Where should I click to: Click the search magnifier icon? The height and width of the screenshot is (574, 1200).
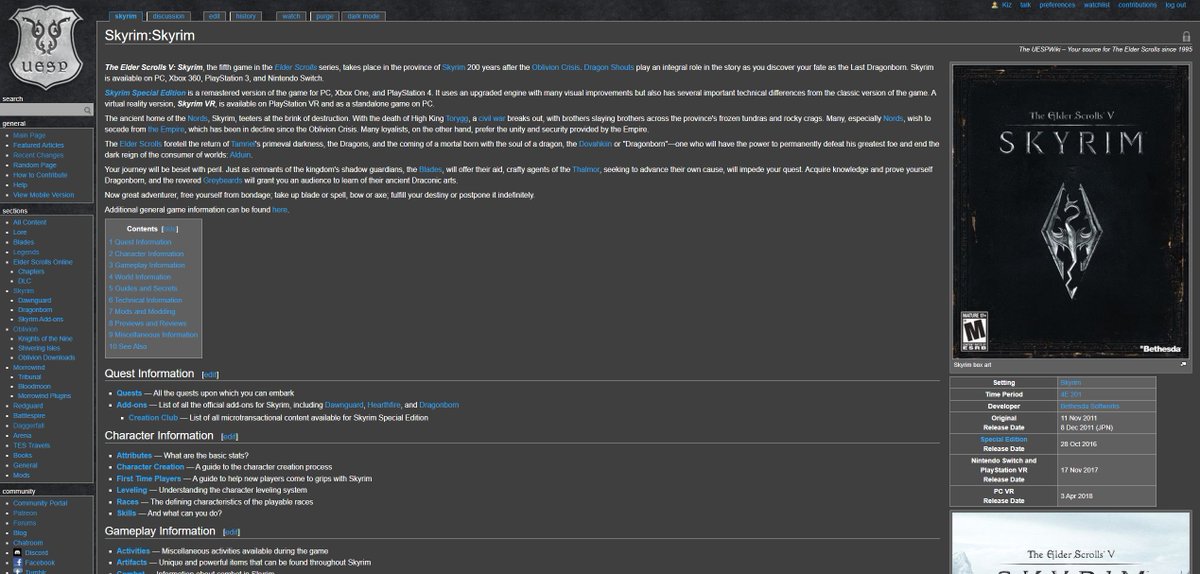tap(87, 110)
